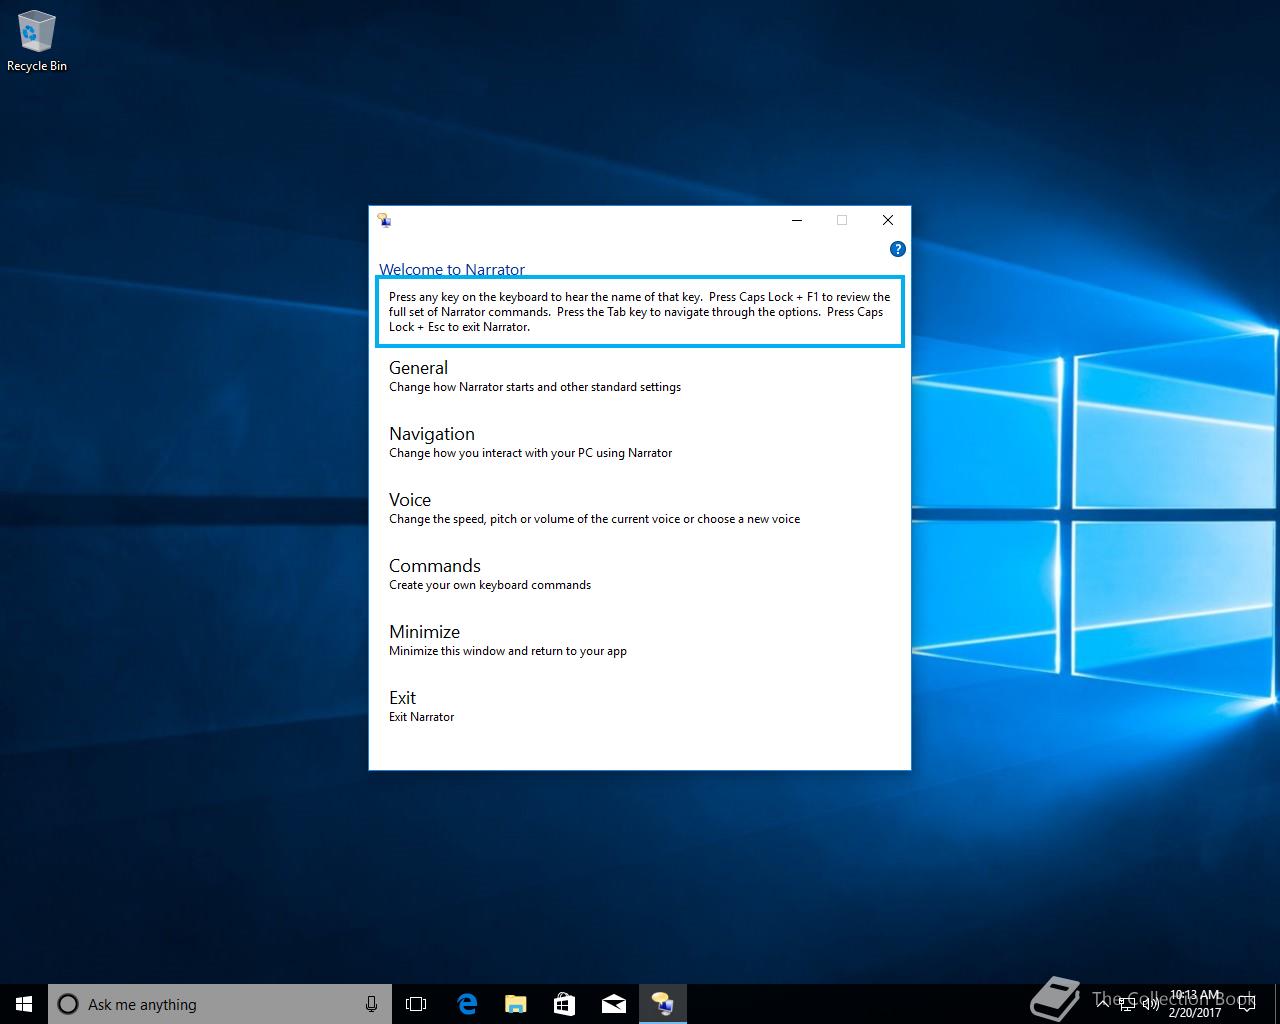Image resolution: width=1280 pixels, height=1024 pixels.
Task: Open the Windows Start menu
Action: click(24, 1004)
